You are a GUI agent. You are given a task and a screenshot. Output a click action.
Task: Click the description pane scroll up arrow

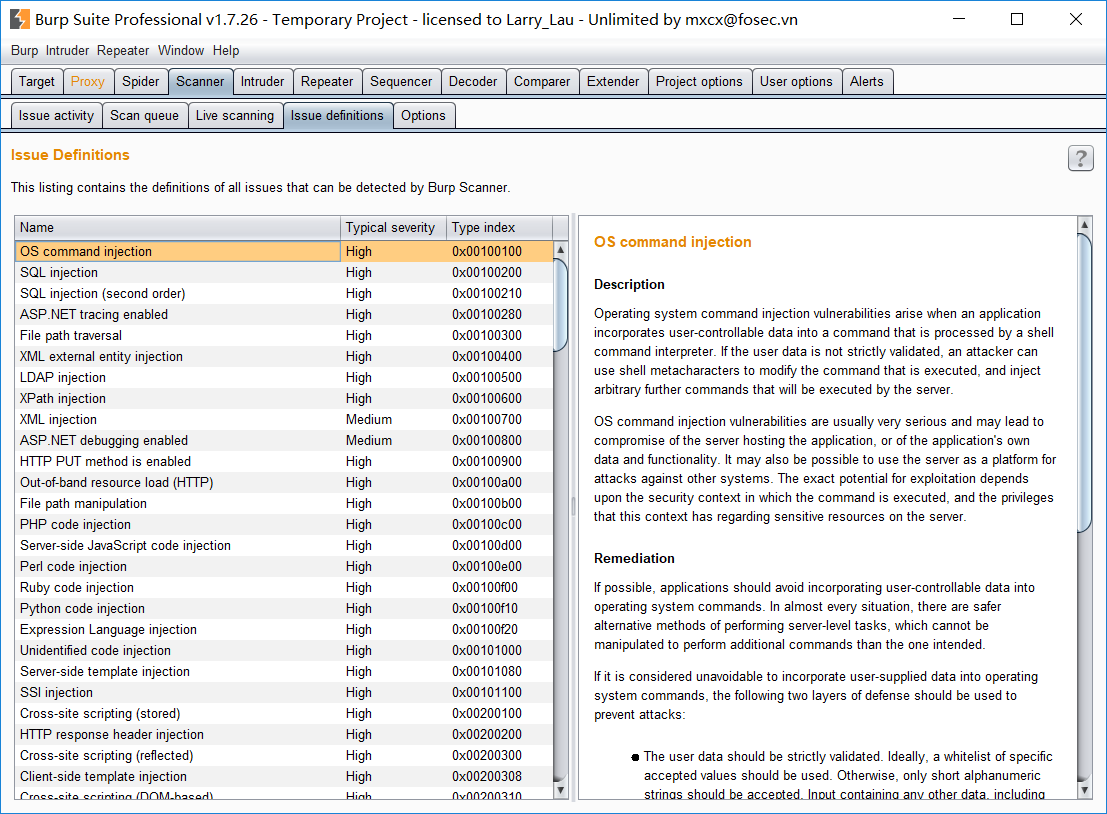(1084, 225)
